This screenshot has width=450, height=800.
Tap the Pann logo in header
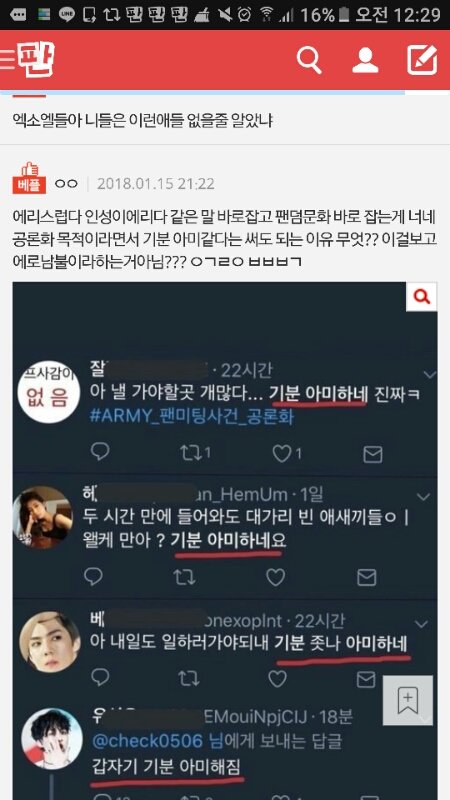[x=36, y=59]
